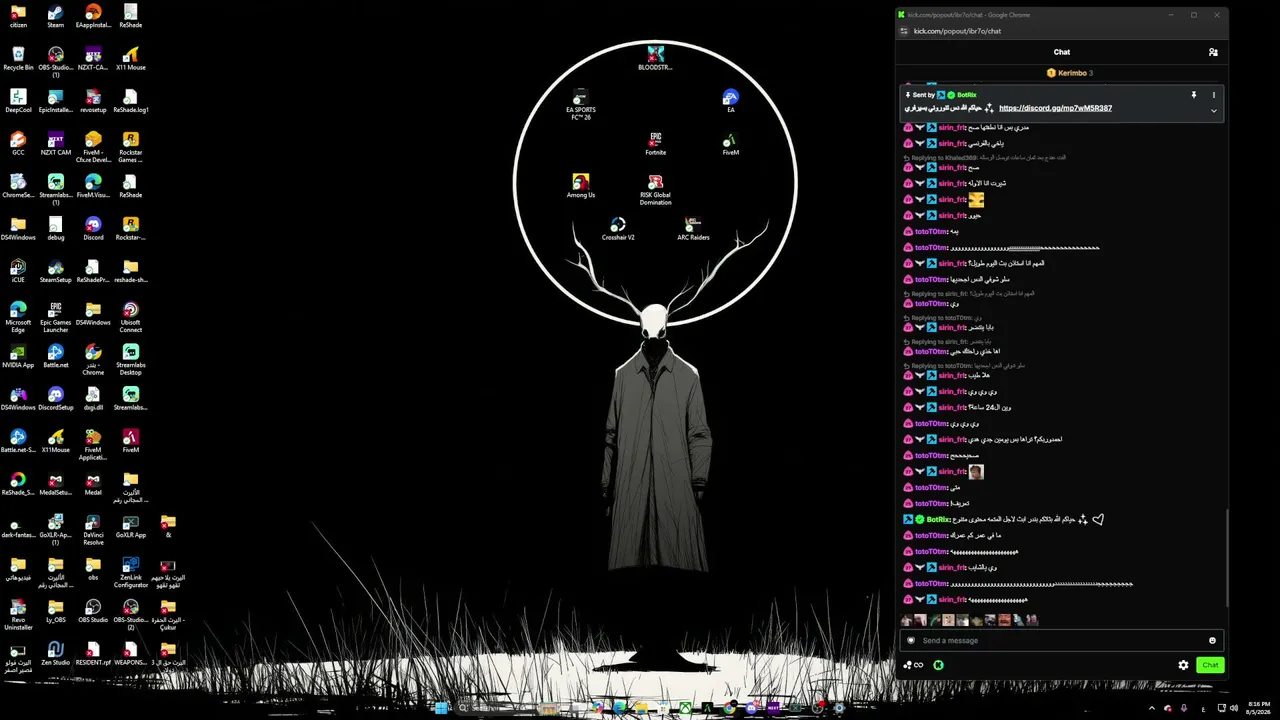
Task: Select Revo Uninstaller shortcut
Action: tap(18, 615)
